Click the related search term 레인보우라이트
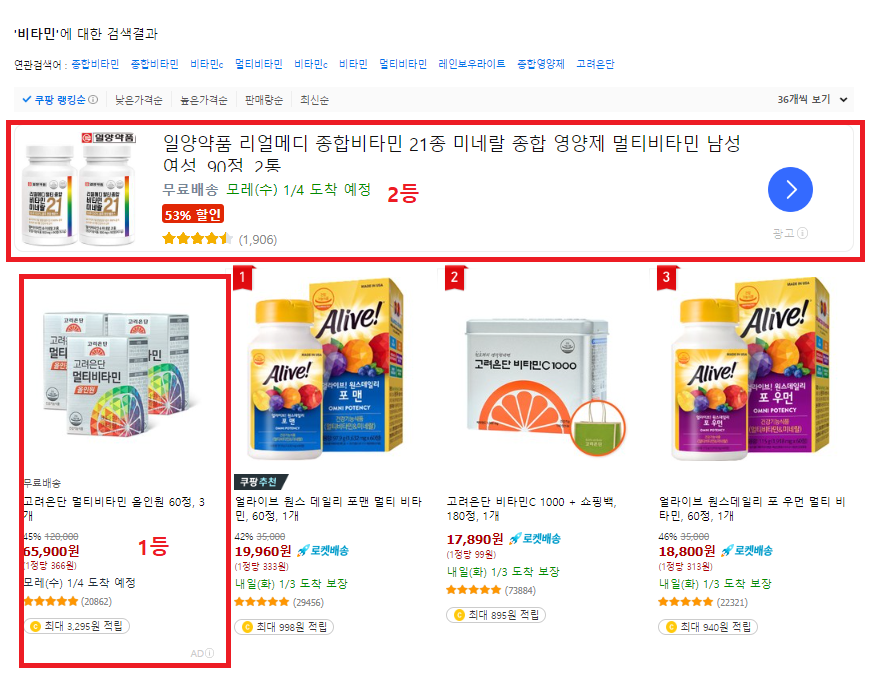Image resolution: width=873 pixels, height=688 pixels. (x=472, y=64)
